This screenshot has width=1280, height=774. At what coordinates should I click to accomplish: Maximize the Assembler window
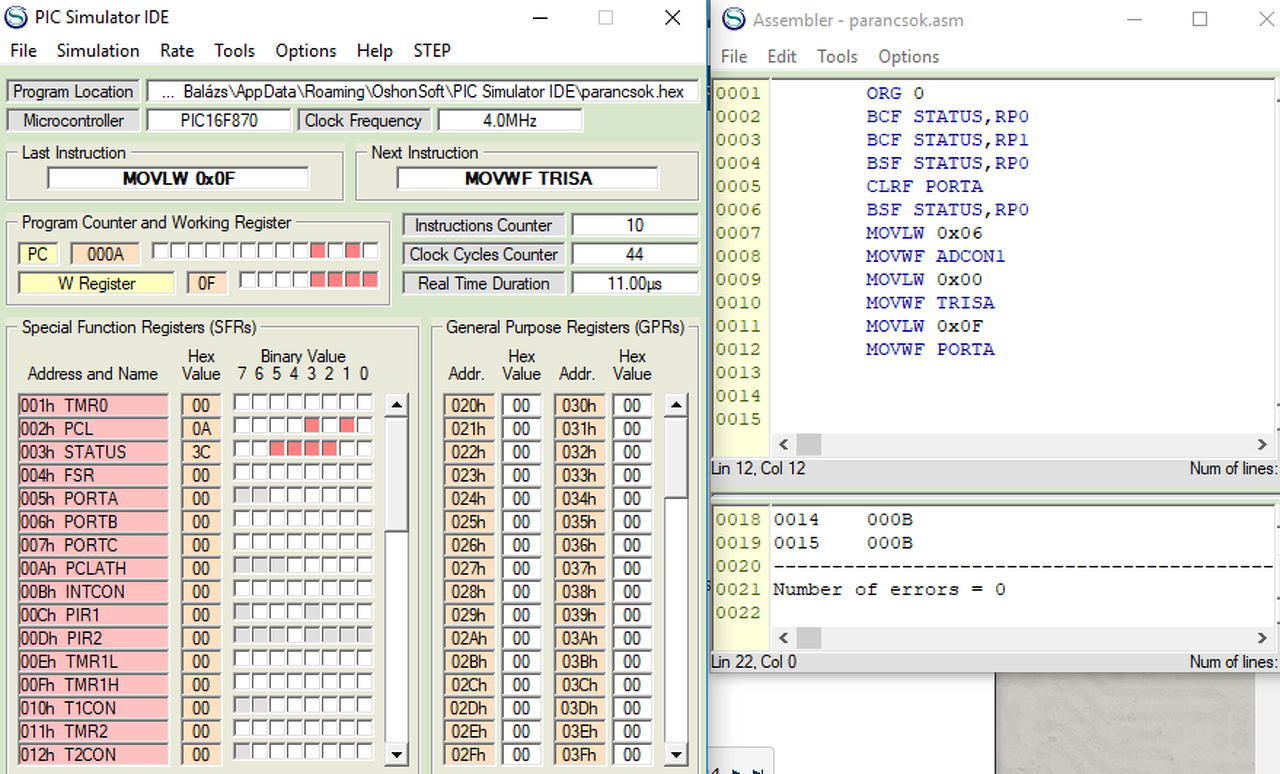pos(1200,20)
